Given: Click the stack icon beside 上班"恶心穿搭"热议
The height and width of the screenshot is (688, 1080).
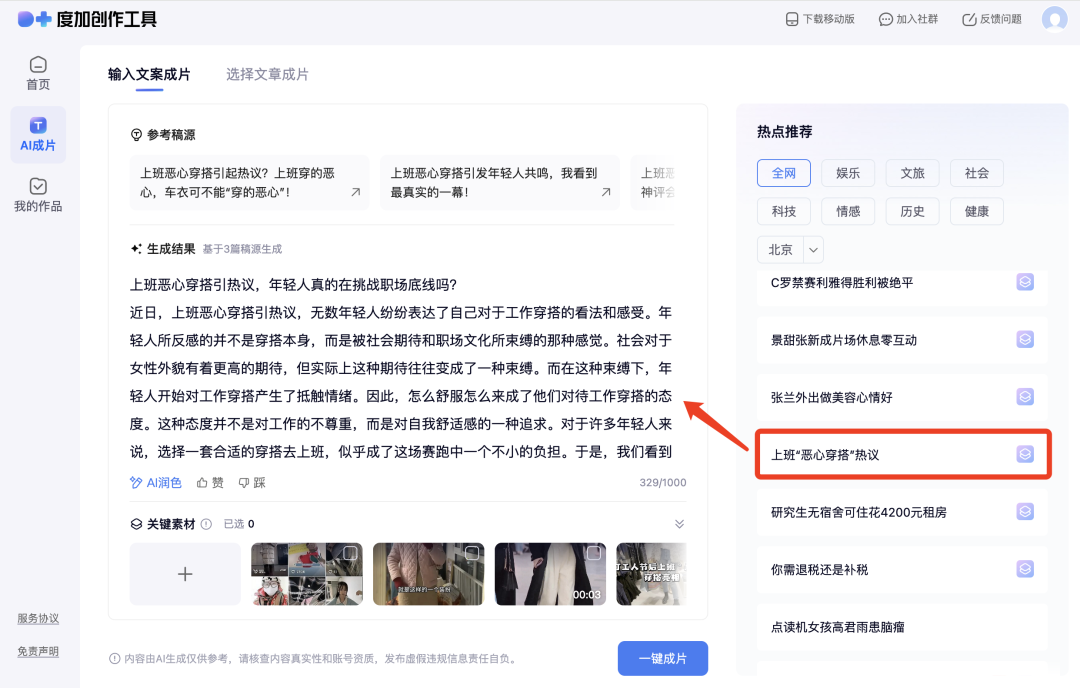Looking at the screenshot, I should click(1024, 453).
